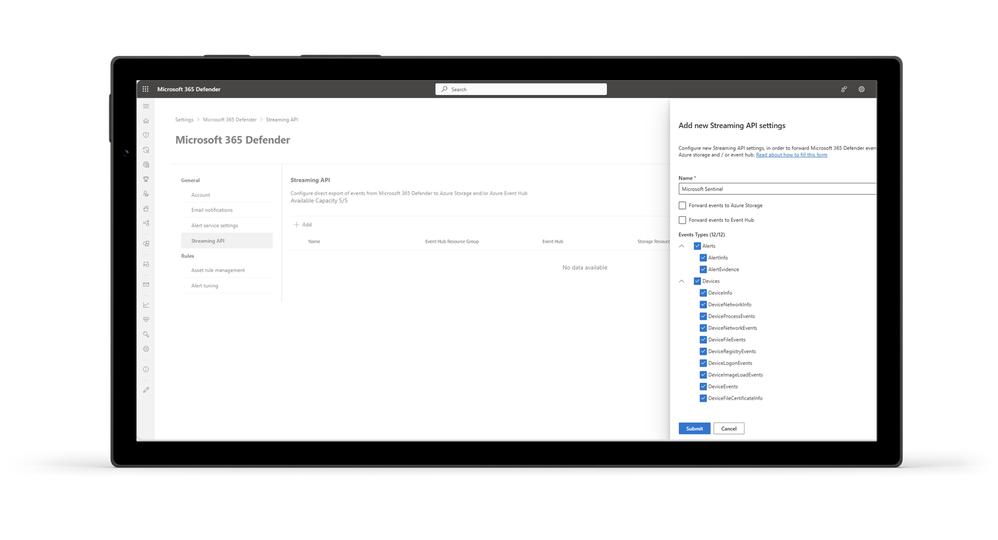This screenshot has height=540, width=998.
Task: Toggle the DeviceLogonEvents checkbox
Action: tap(703, 363)
